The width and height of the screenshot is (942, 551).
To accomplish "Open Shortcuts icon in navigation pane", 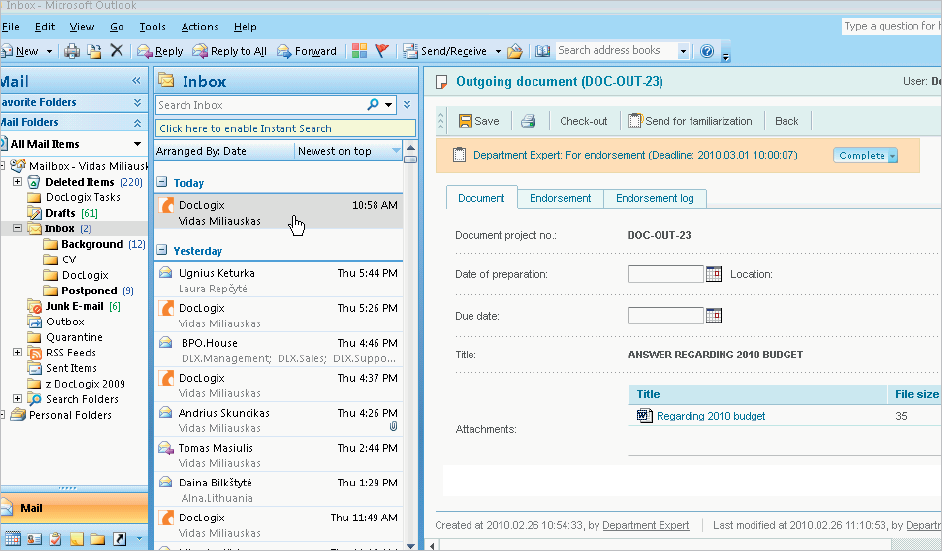I will point(120,539).
